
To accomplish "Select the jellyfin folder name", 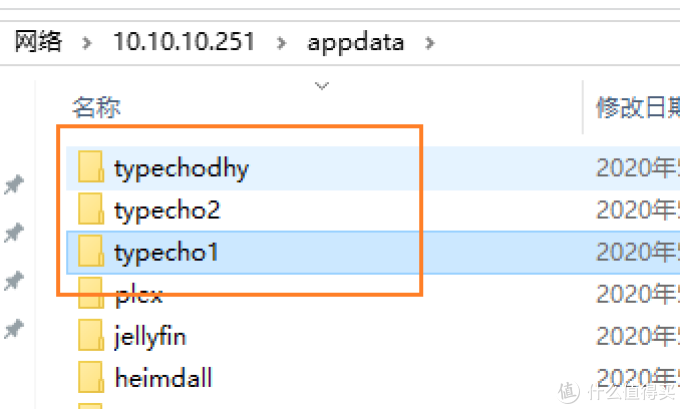I will [150, 337].
